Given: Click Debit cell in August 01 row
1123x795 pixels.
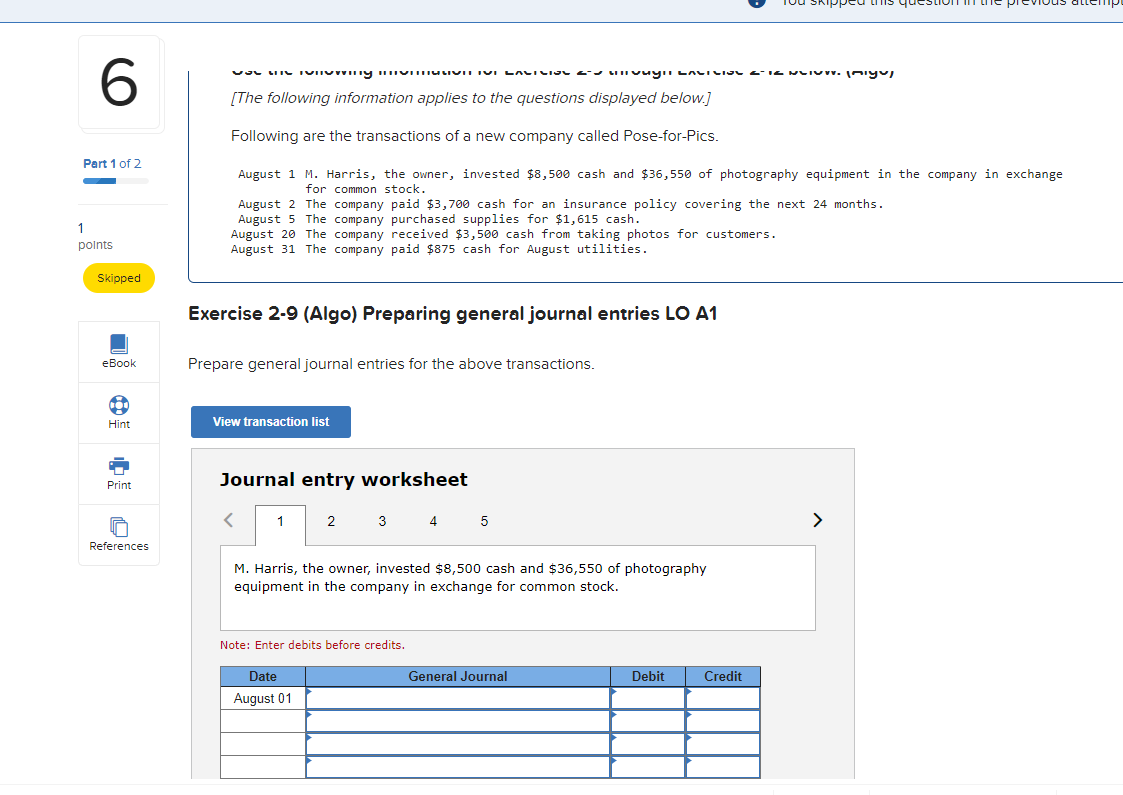Looking at the screenshot, I should pos(648,698).
